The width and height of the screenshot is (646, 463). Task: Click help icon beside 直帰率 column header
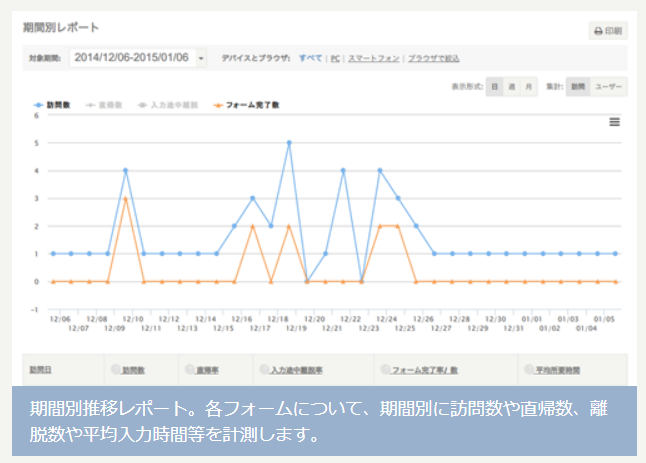pyautogui.click(x=190, y=369)
